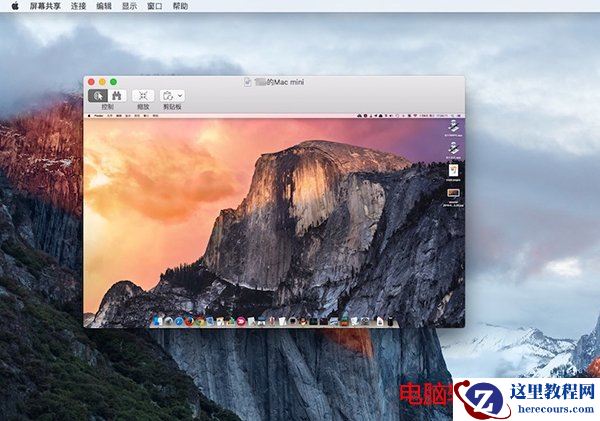
Task: Open the 连接 menu
Action: coord(78,6)
